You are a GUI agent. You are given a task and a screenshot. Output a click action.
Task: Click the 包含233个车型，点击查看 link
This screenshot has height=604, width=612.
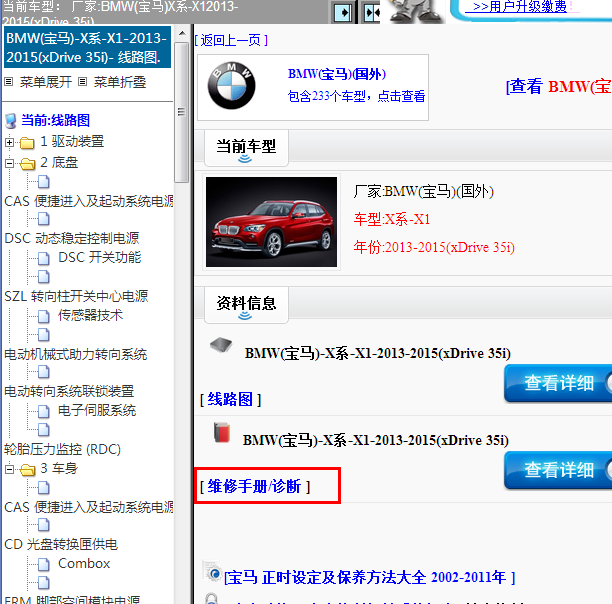[356, 96]
